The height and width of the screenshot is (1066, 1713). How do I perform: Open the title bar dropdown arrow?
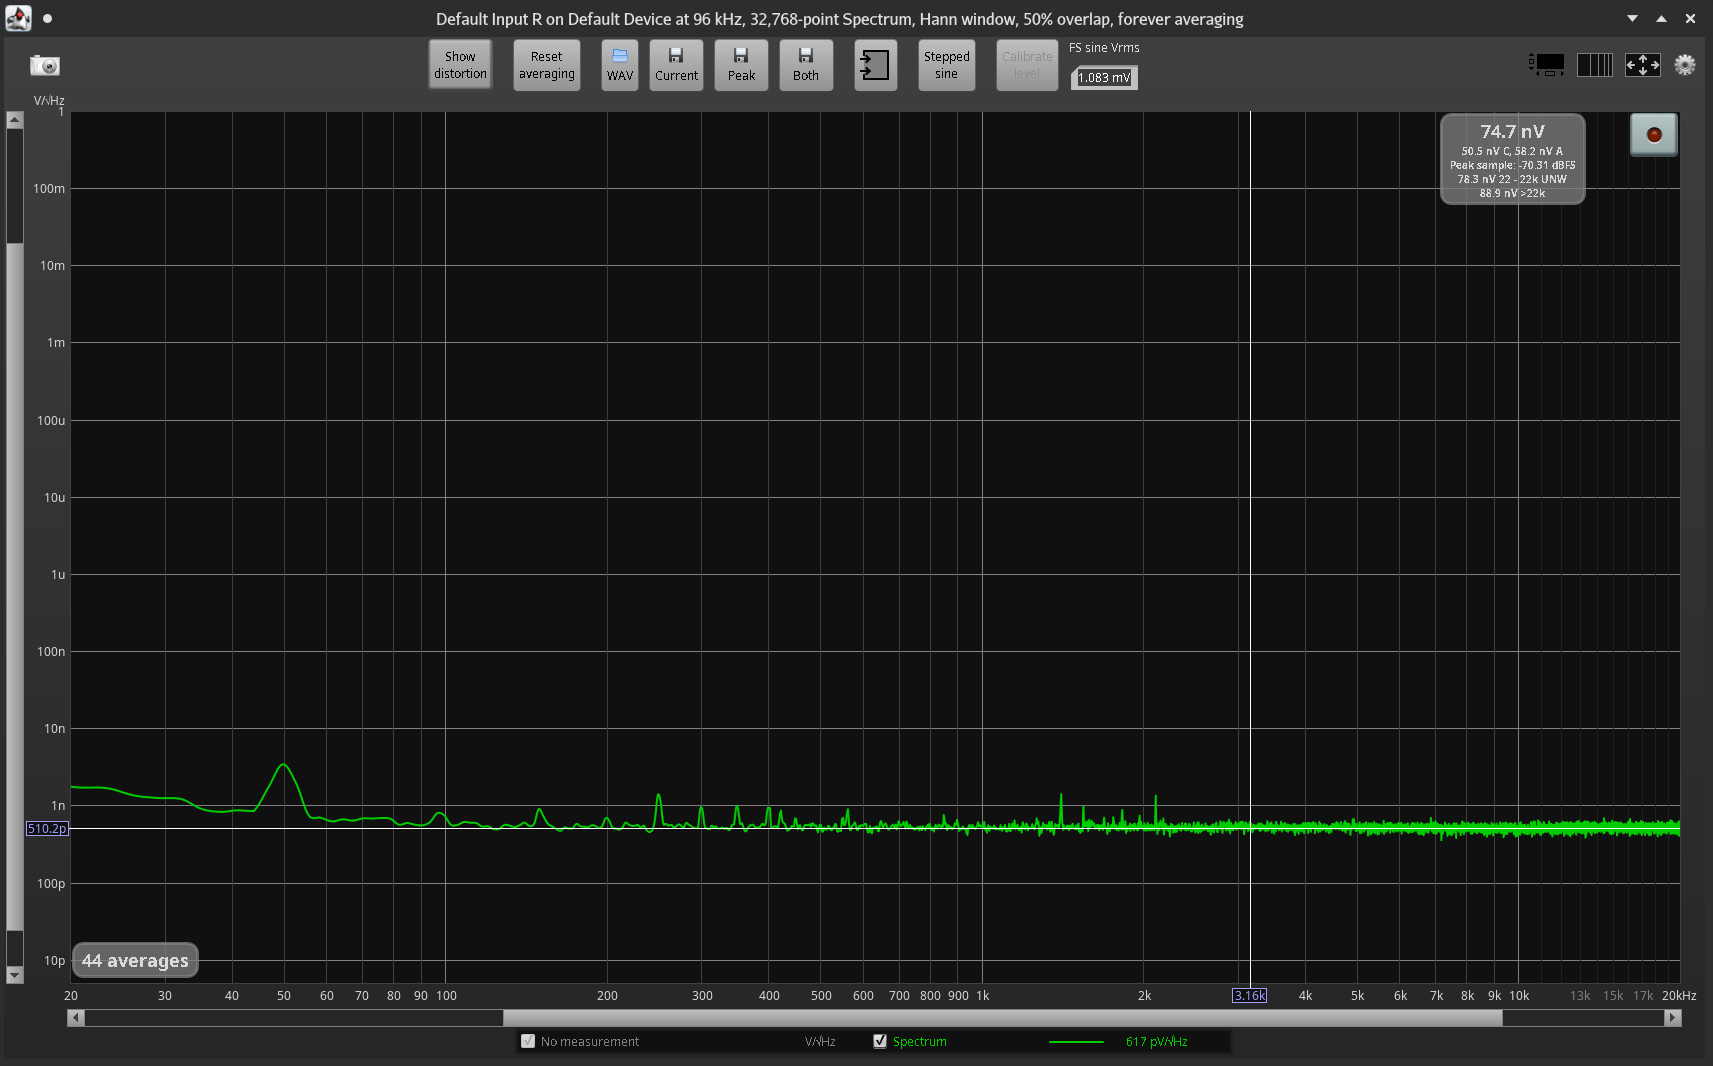1632,19
